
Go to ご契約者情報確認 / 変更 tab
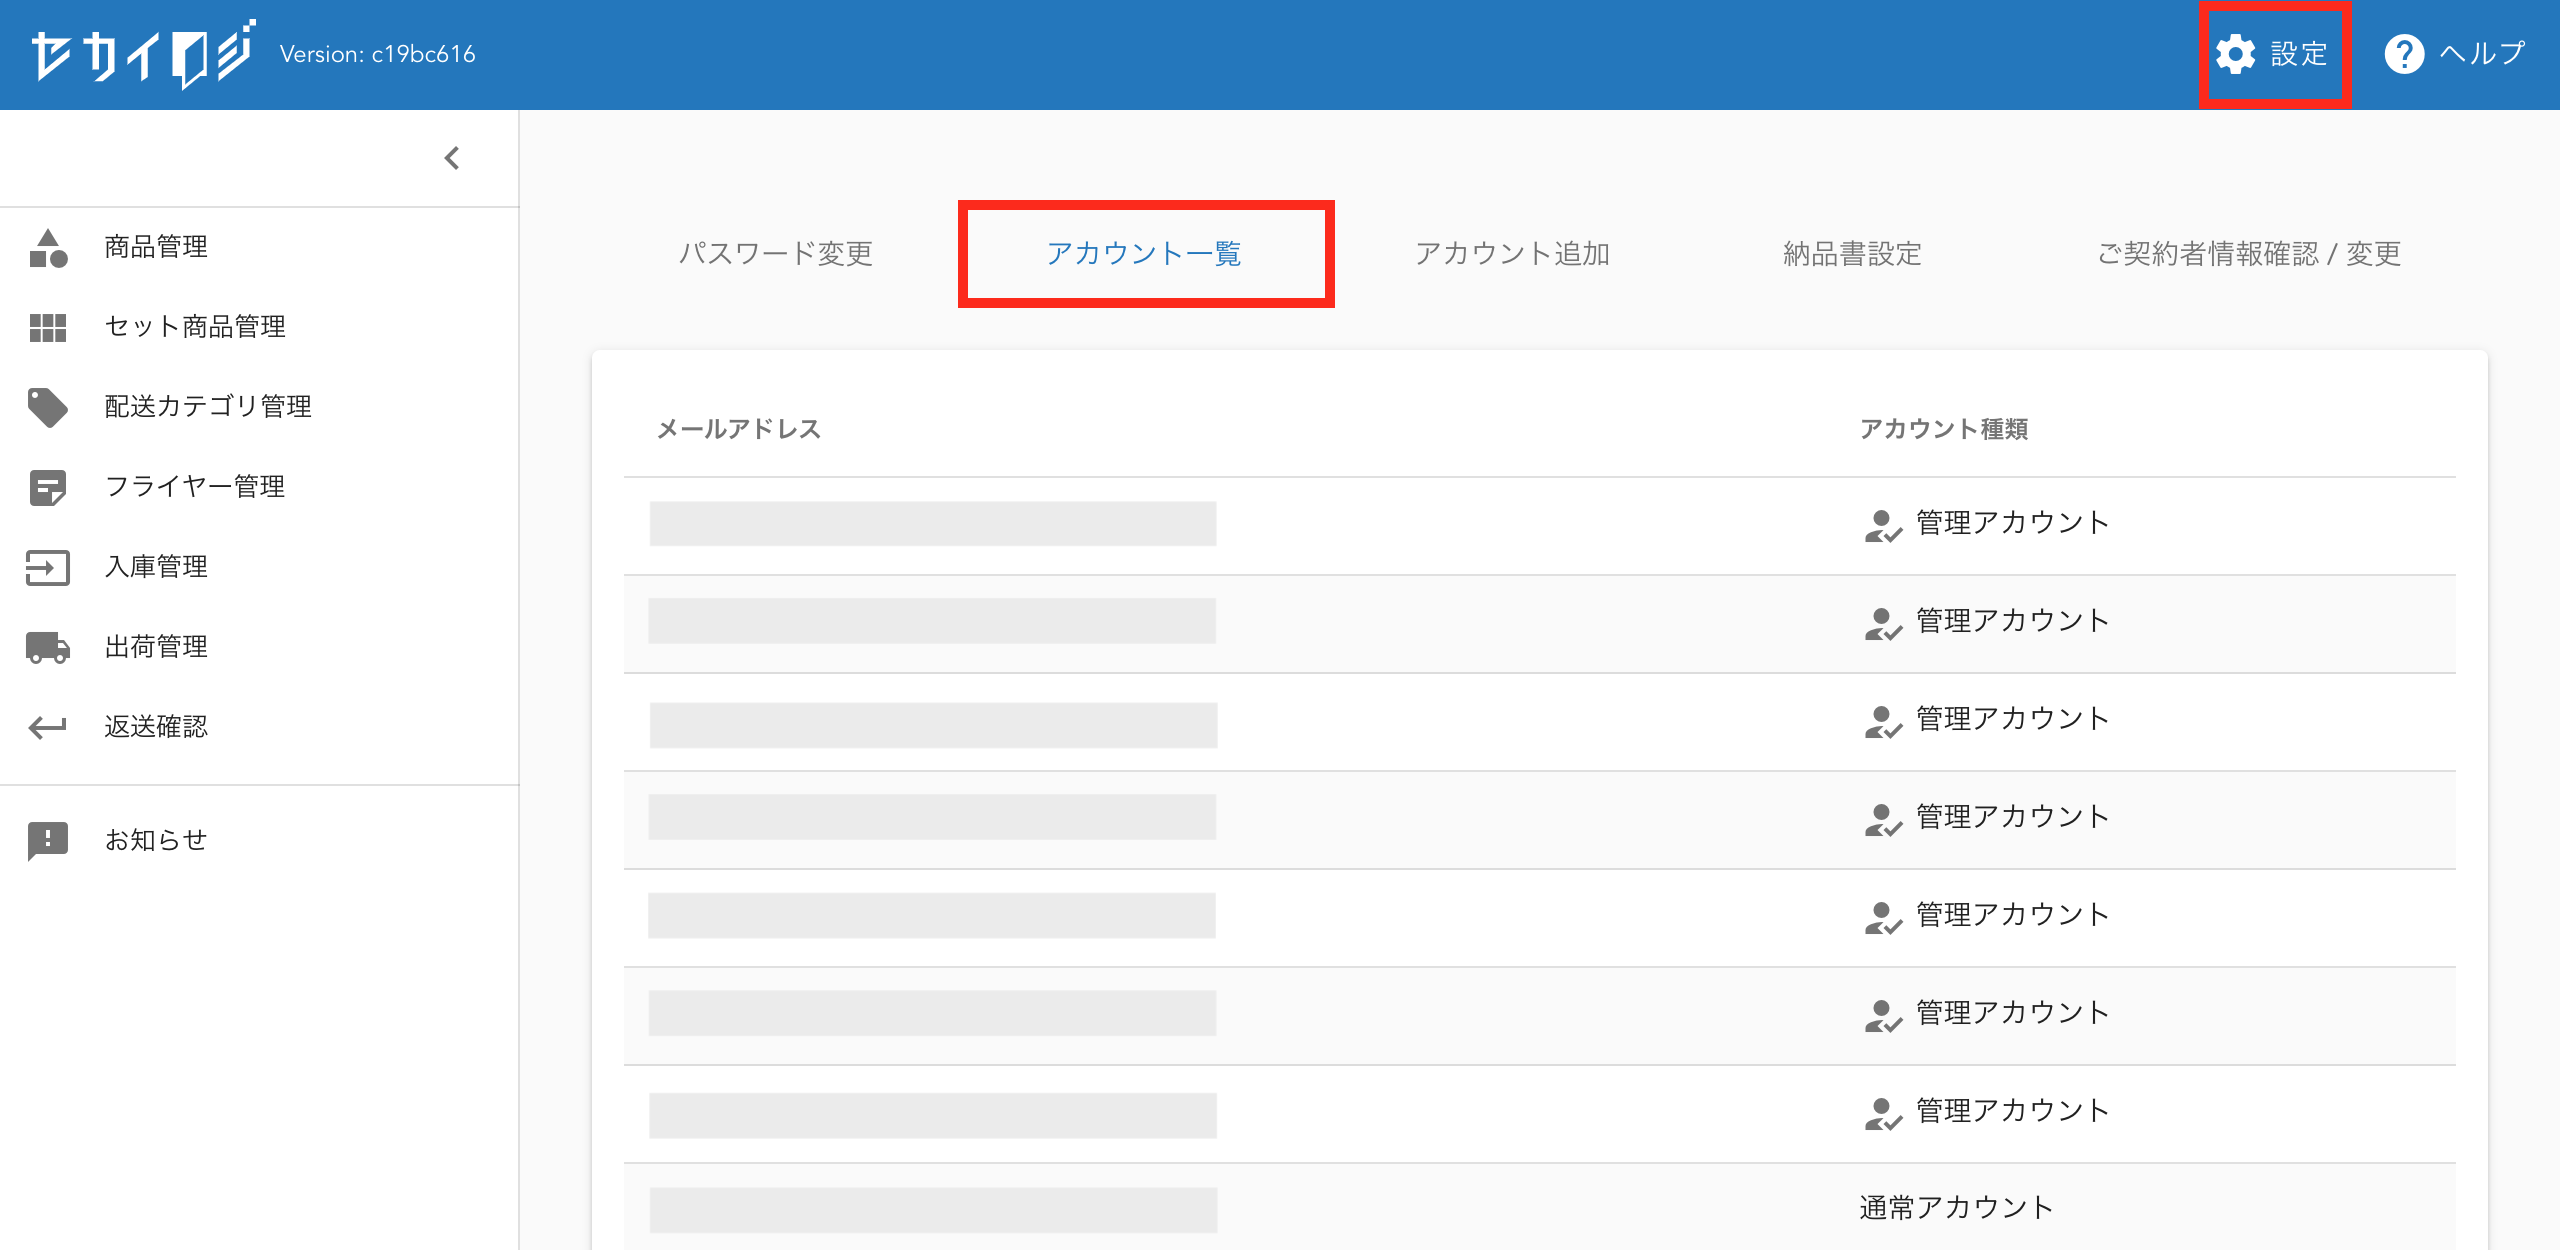2248,254
